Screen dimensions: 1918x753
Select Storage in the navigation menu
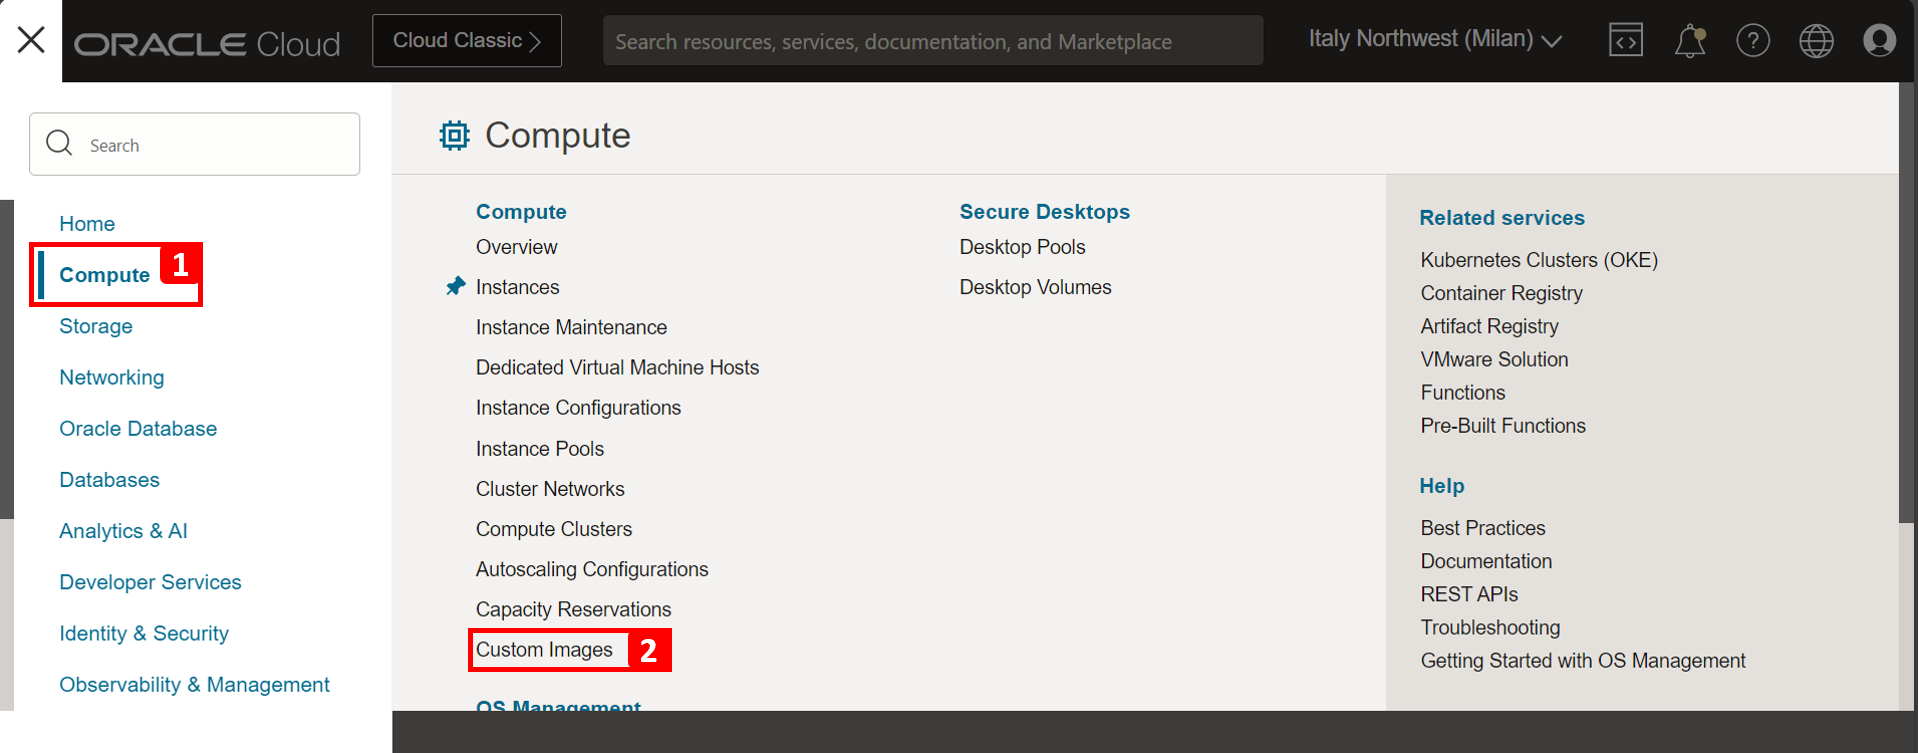pyautogui.click(x=96, y=326)
